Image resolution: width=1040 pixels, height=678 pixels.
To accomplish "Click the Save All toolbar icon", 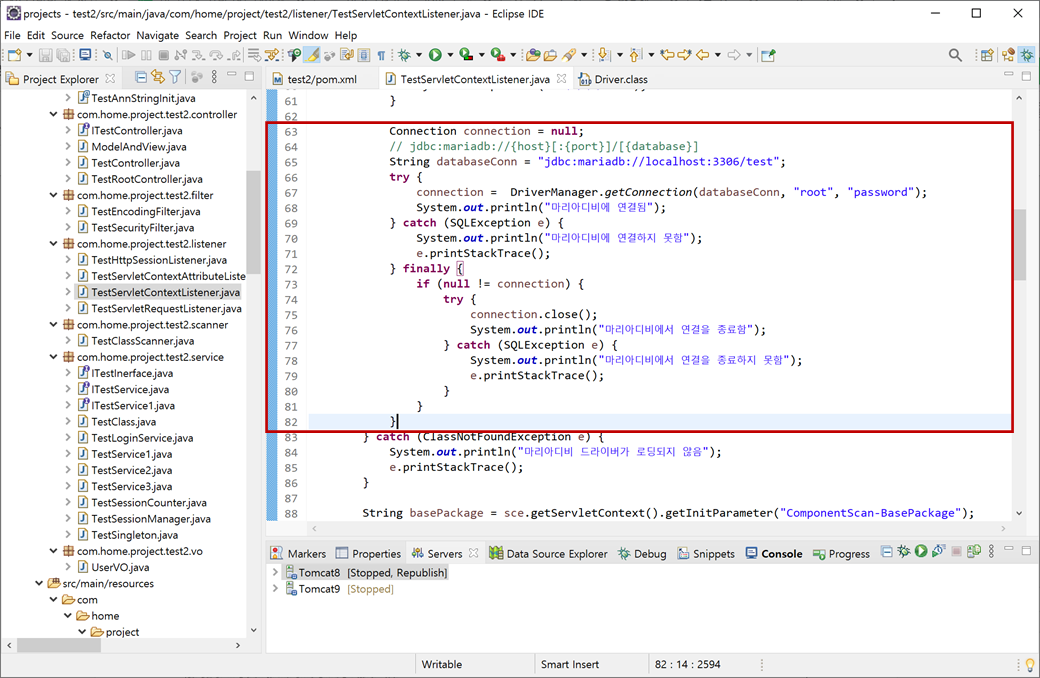I will tap(63, 55).
